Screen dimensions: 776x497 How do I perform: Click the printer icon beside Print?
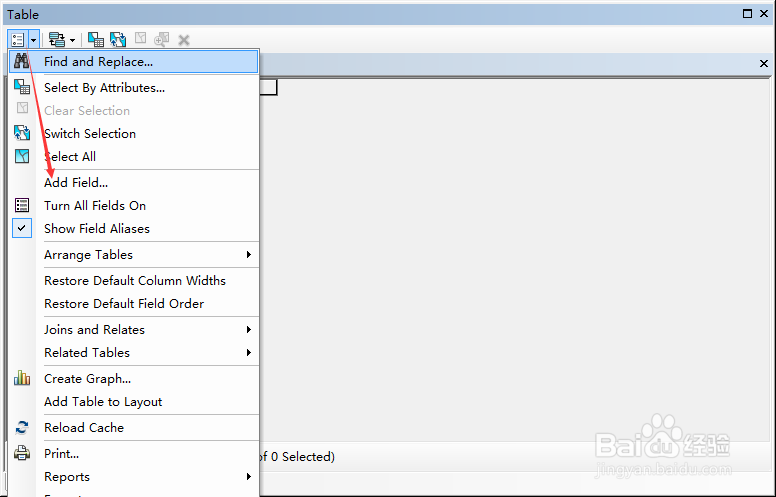(22, 453)
